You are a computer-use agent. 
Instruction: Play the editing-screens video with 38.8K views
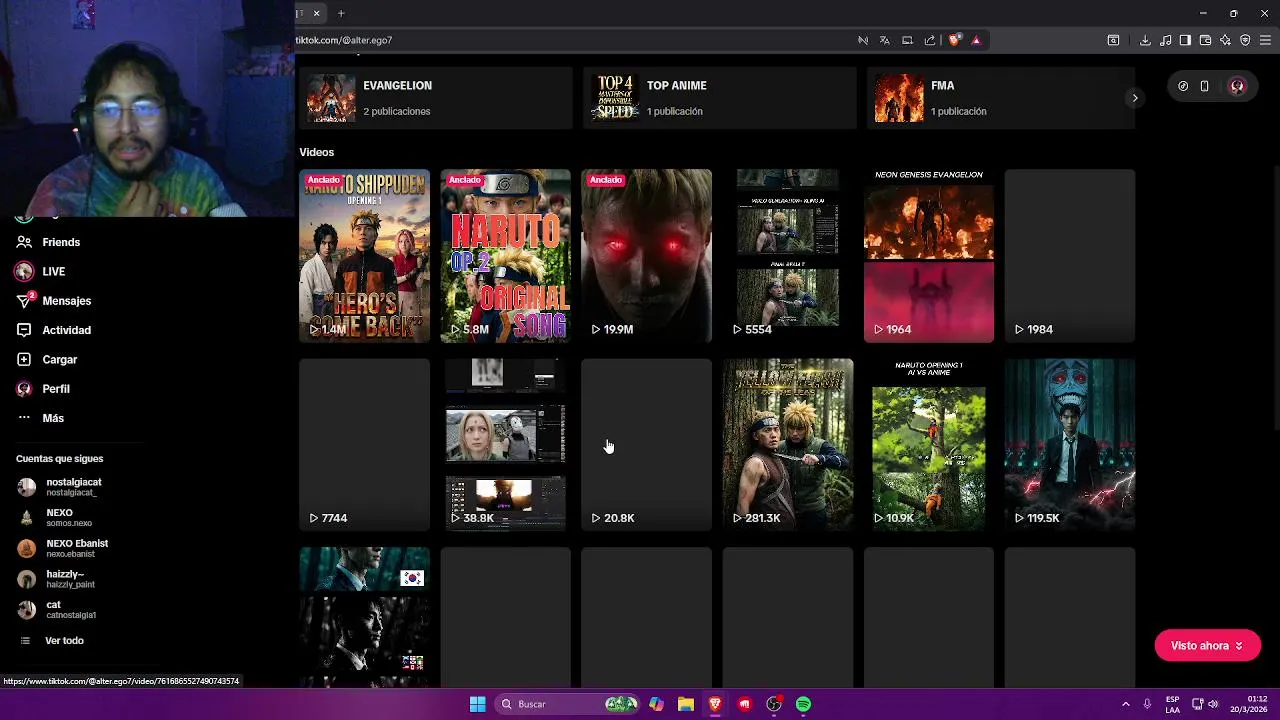[505, 445]
